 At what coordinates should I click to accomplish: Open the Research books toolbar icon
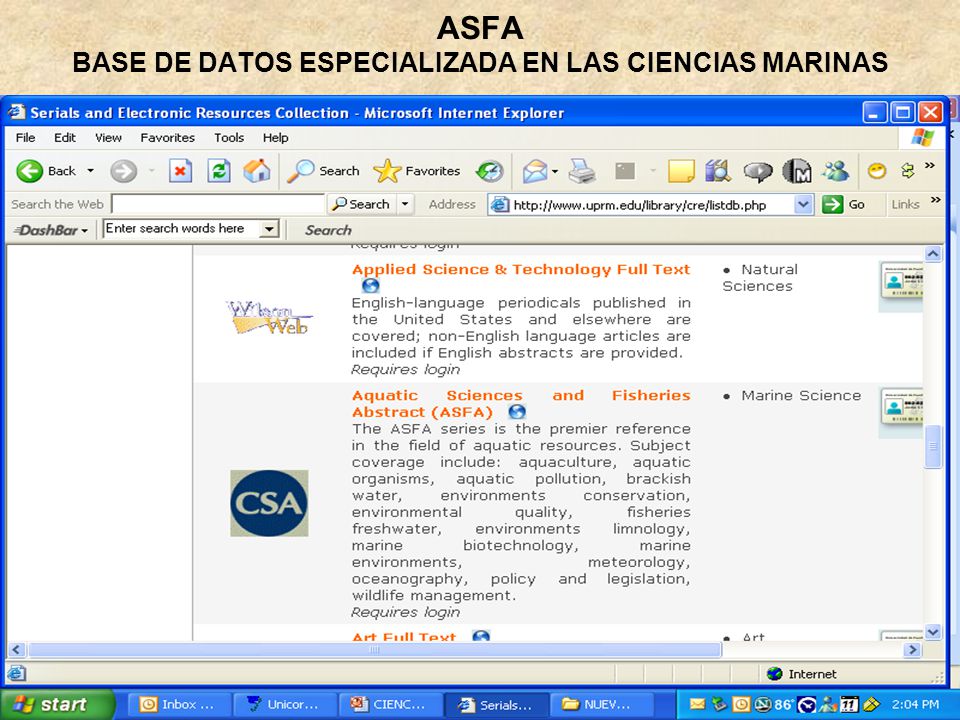tap(718, 171)
